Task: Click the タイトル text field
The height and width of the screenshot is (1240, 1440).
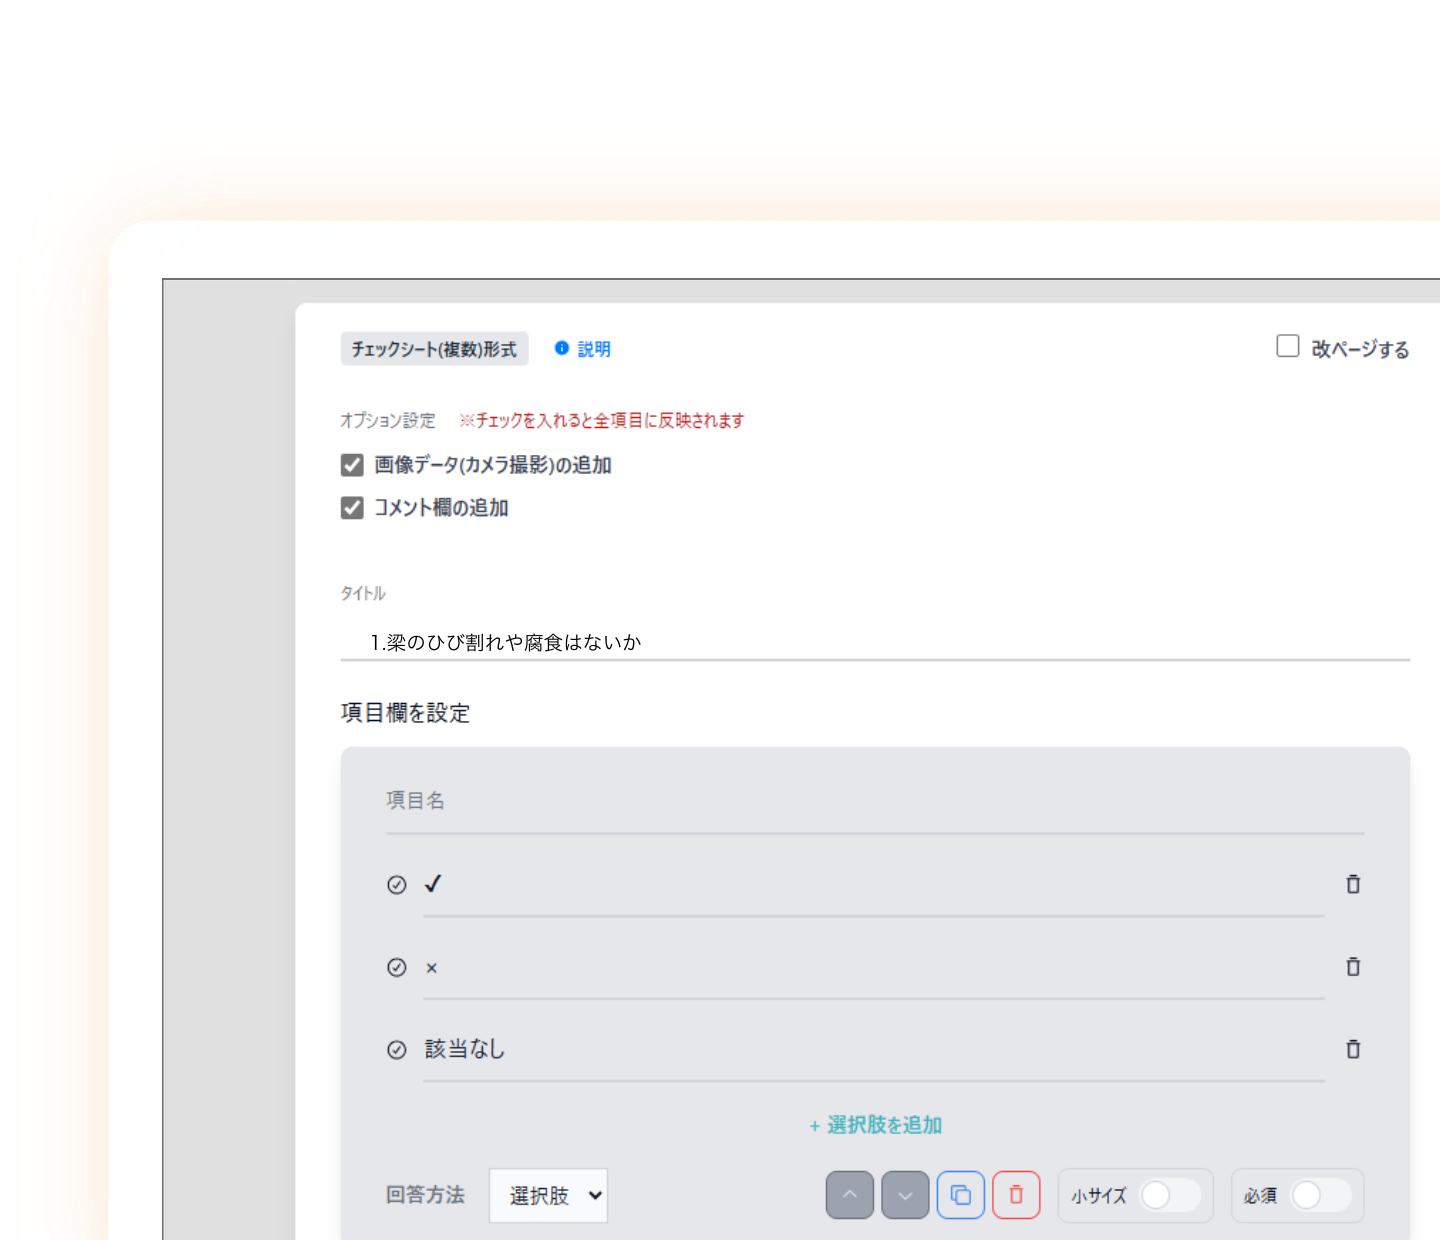Action: point(875,642)
